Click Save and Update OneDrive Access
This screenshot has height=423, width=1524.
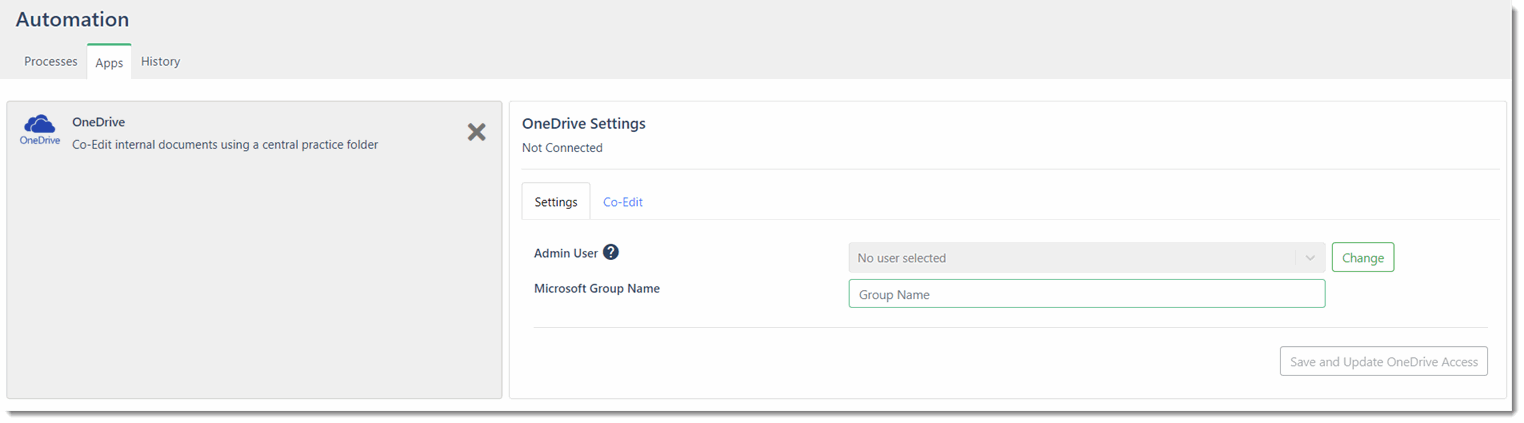tap(1384, 362)
